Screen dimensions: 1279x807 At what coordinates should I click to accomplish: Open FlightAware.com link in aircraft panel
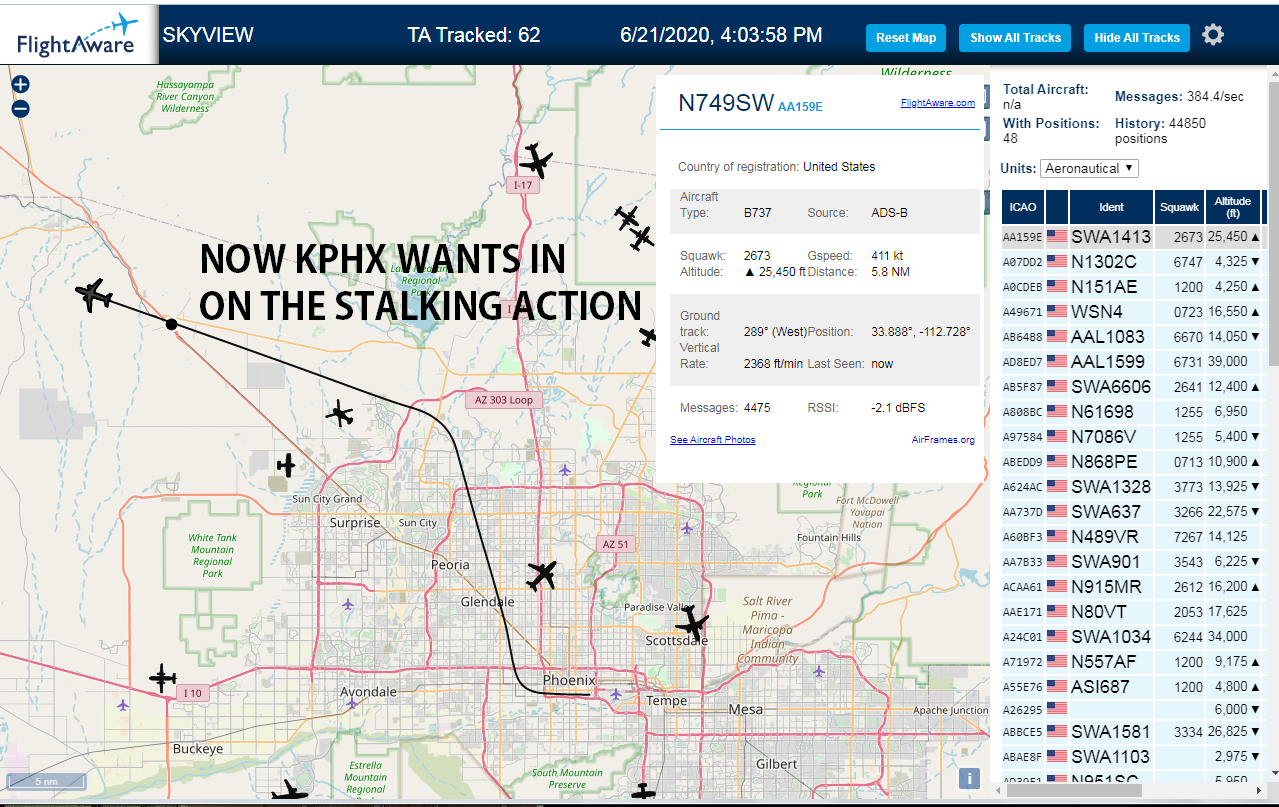click(937, 103)
